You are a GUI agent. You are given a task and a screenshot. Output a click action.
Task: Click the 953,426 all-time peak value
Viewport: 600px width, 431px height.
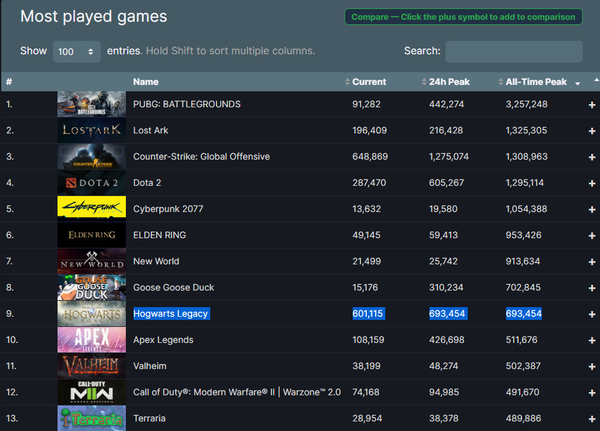pyautogui.click(x=523, y=235)
